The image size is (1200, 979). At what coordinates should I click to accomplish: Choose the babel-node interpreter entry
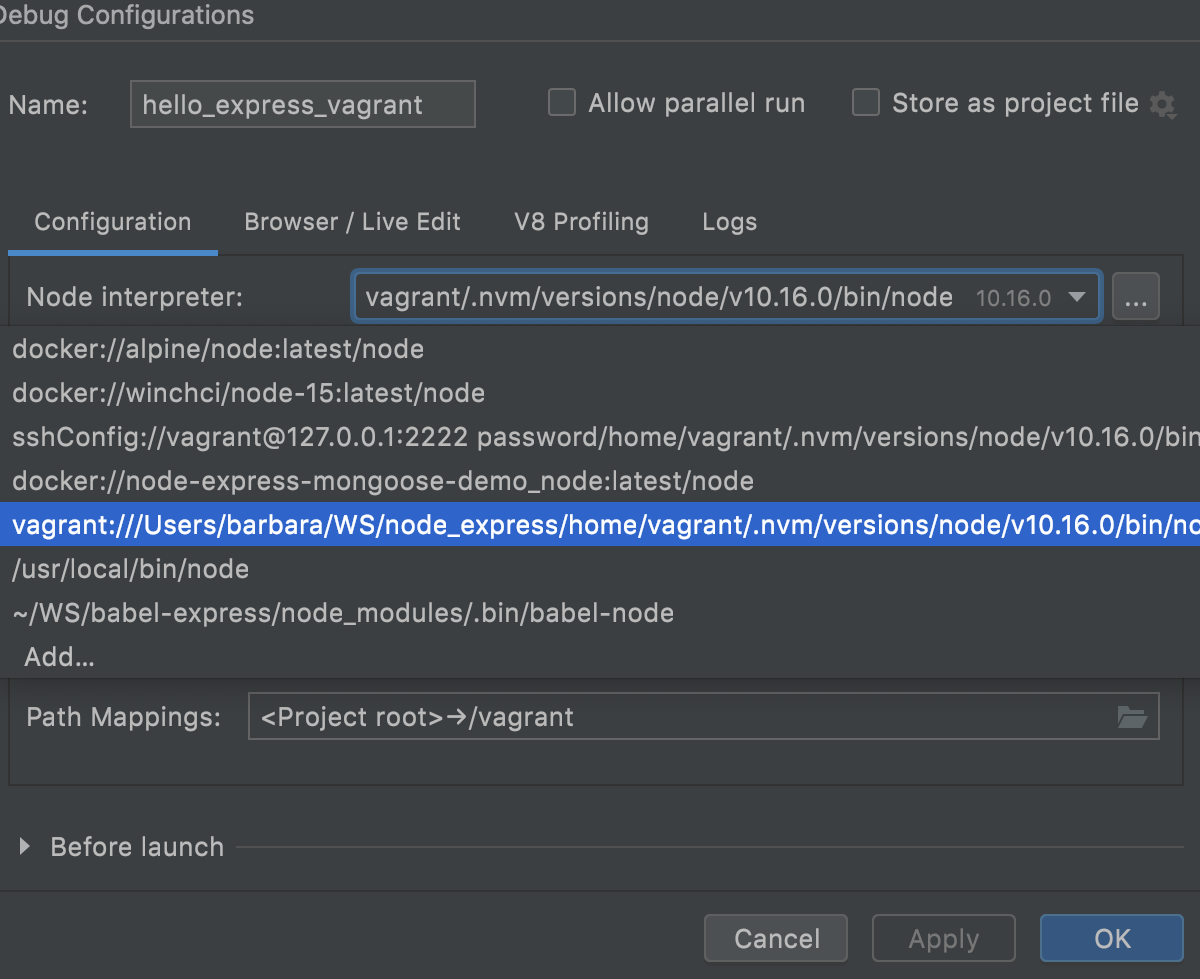pos(340,612)
